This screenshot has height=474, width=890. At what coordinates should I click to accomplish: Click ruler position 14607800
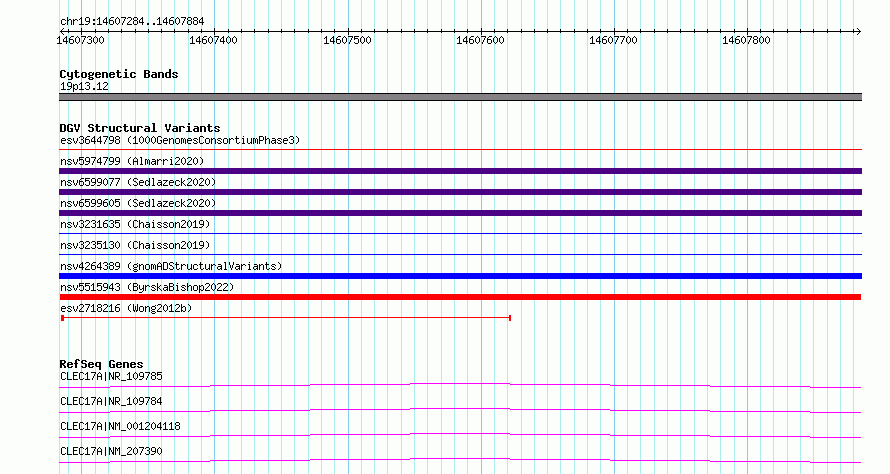pos(746,40)
